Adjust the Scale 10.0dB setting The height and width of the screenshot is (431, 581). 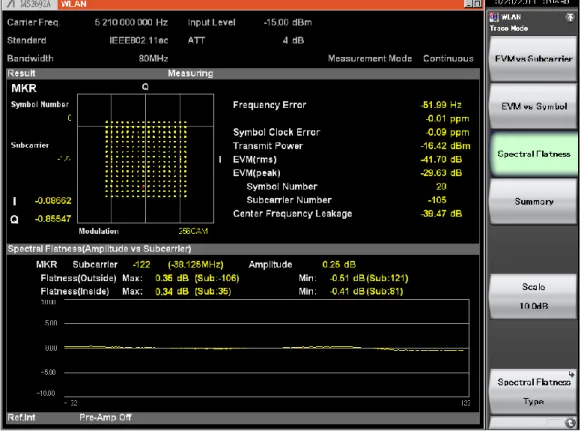pyautogui.click(x=533, y=296)
